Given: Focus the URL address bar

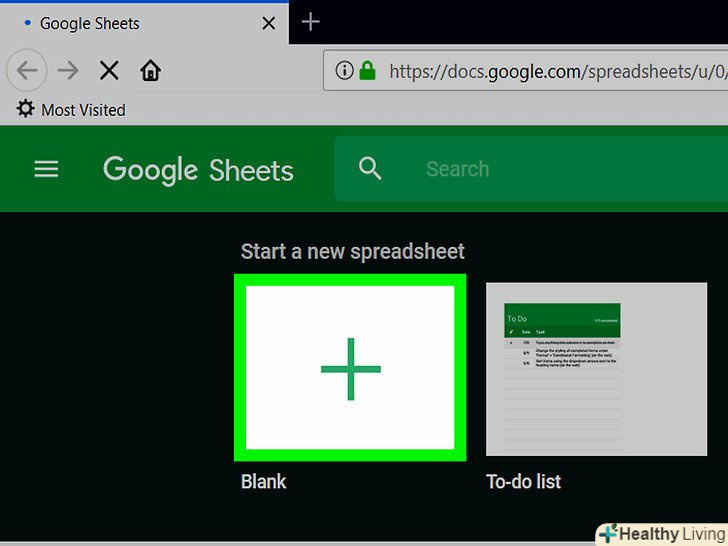Looking at the screenshot, I should tap(526, 71).
